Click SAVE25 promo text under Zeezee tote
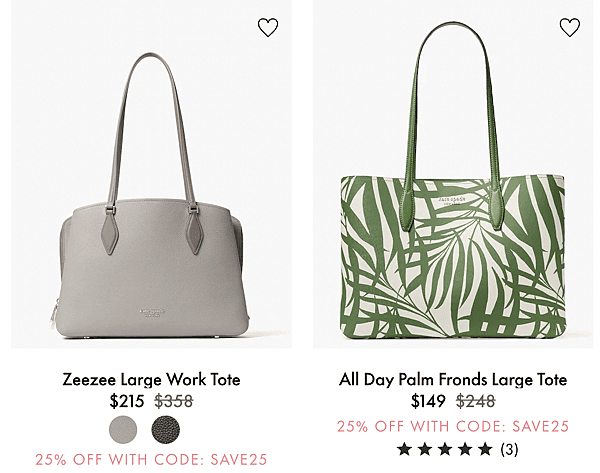Image resolution: width=600 pixels, height=473 pixels. (151, 460)
